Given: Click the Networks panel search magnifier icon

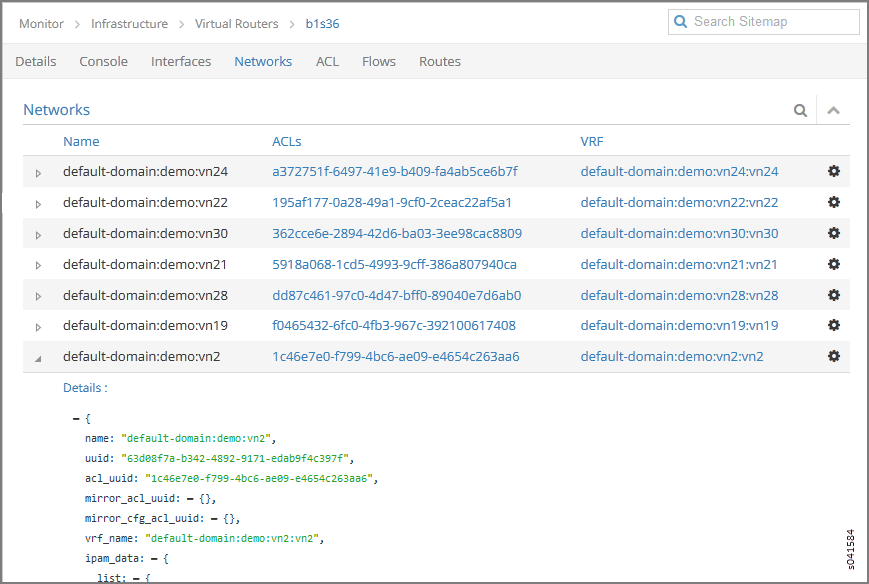Looking at the screenshot, I should 800,111.
